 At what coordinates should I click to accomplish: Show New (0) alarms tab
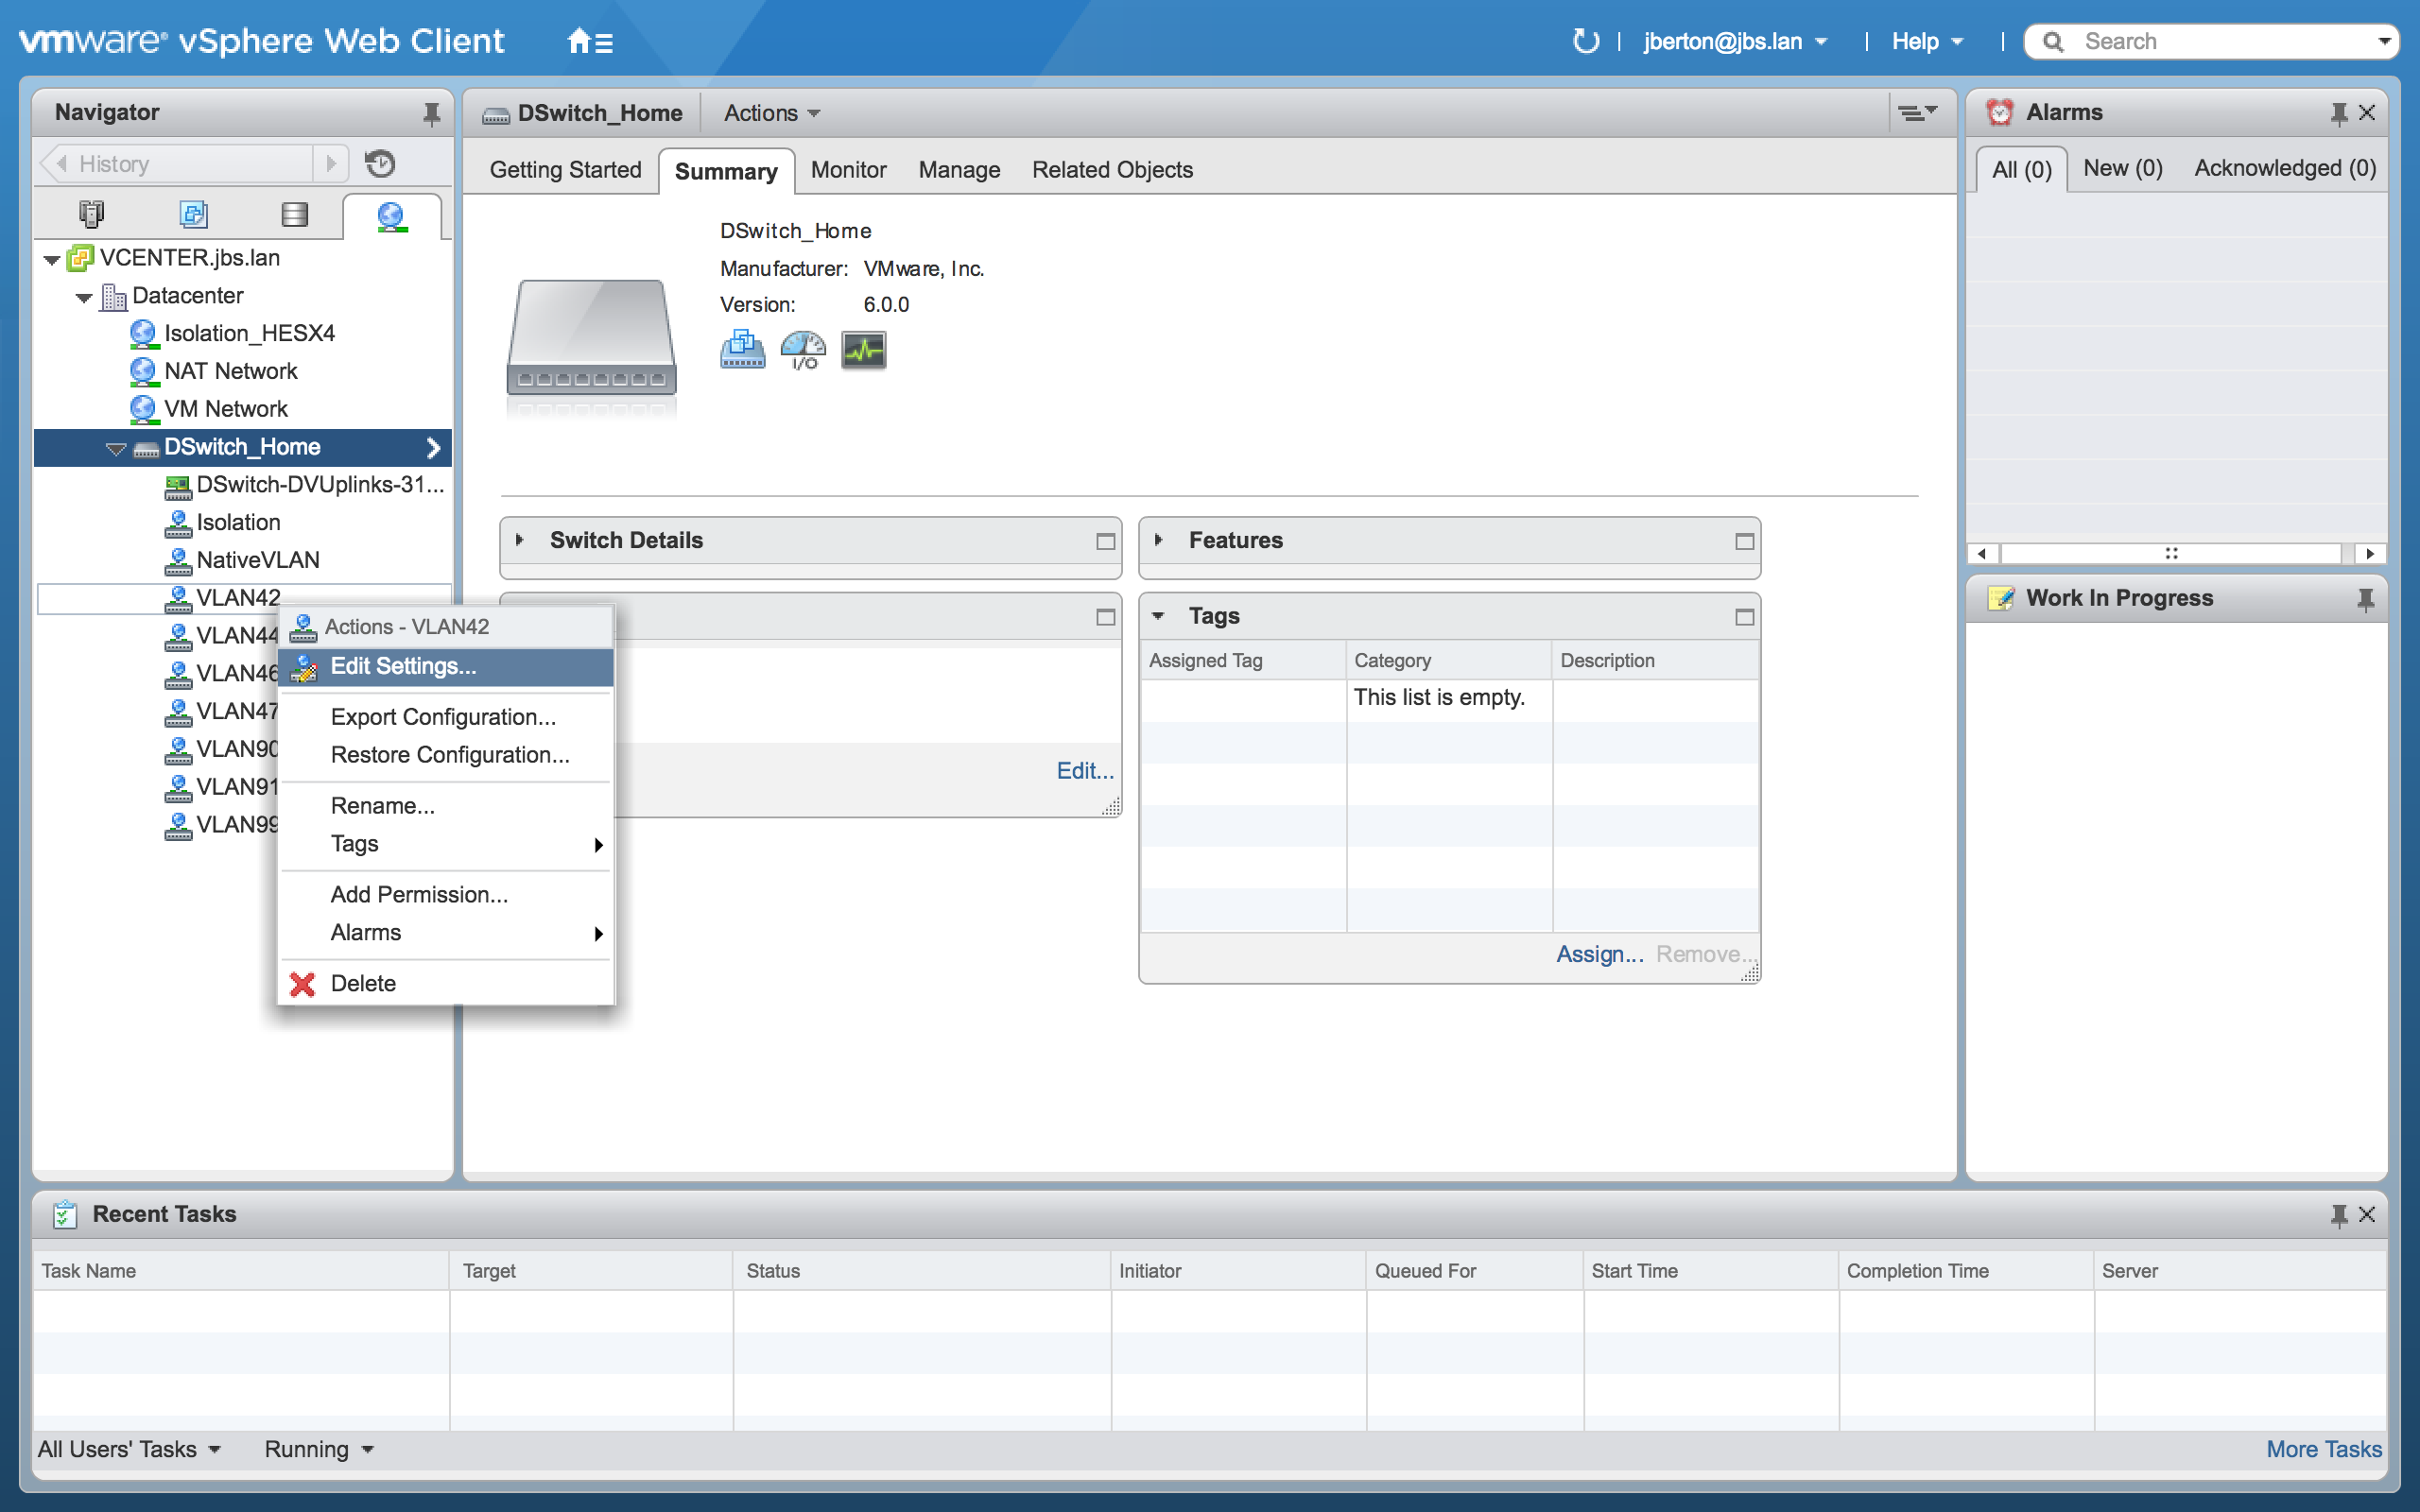[x=2122, y=168]
